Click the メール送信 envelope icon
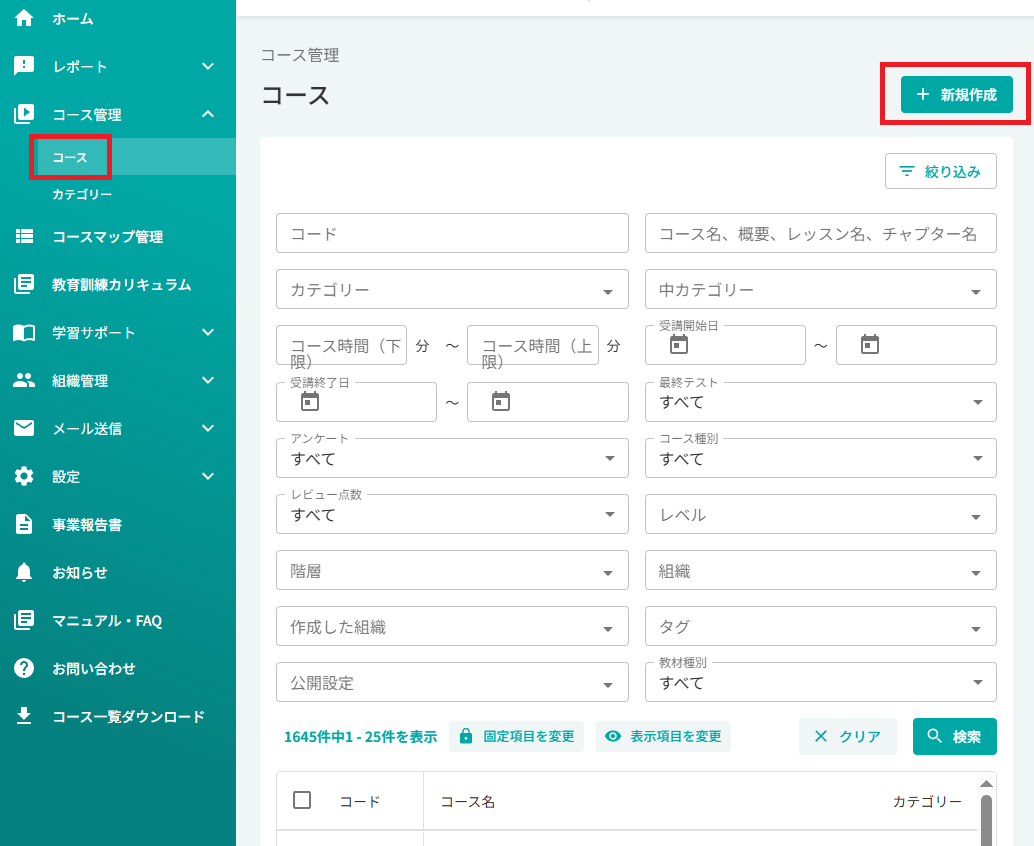1034x846 pixels. pyautogui.click(x=24, y=428)
